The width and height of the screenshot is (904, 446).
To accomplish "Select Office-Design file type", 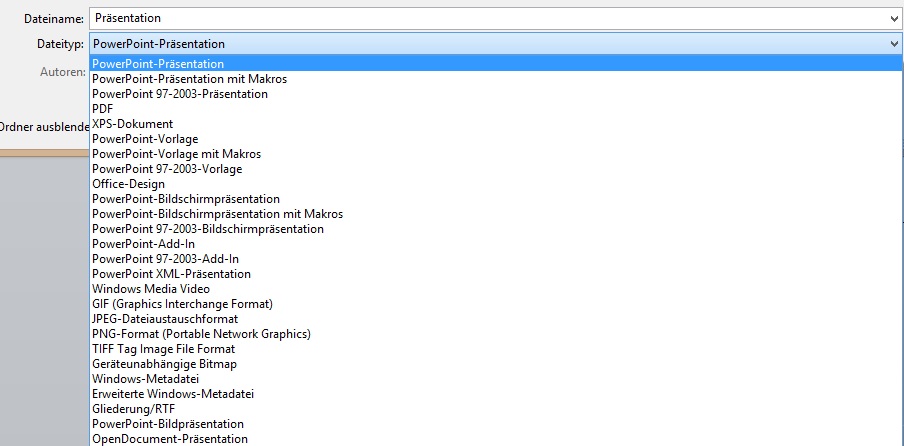I will (x=496, y=183).
